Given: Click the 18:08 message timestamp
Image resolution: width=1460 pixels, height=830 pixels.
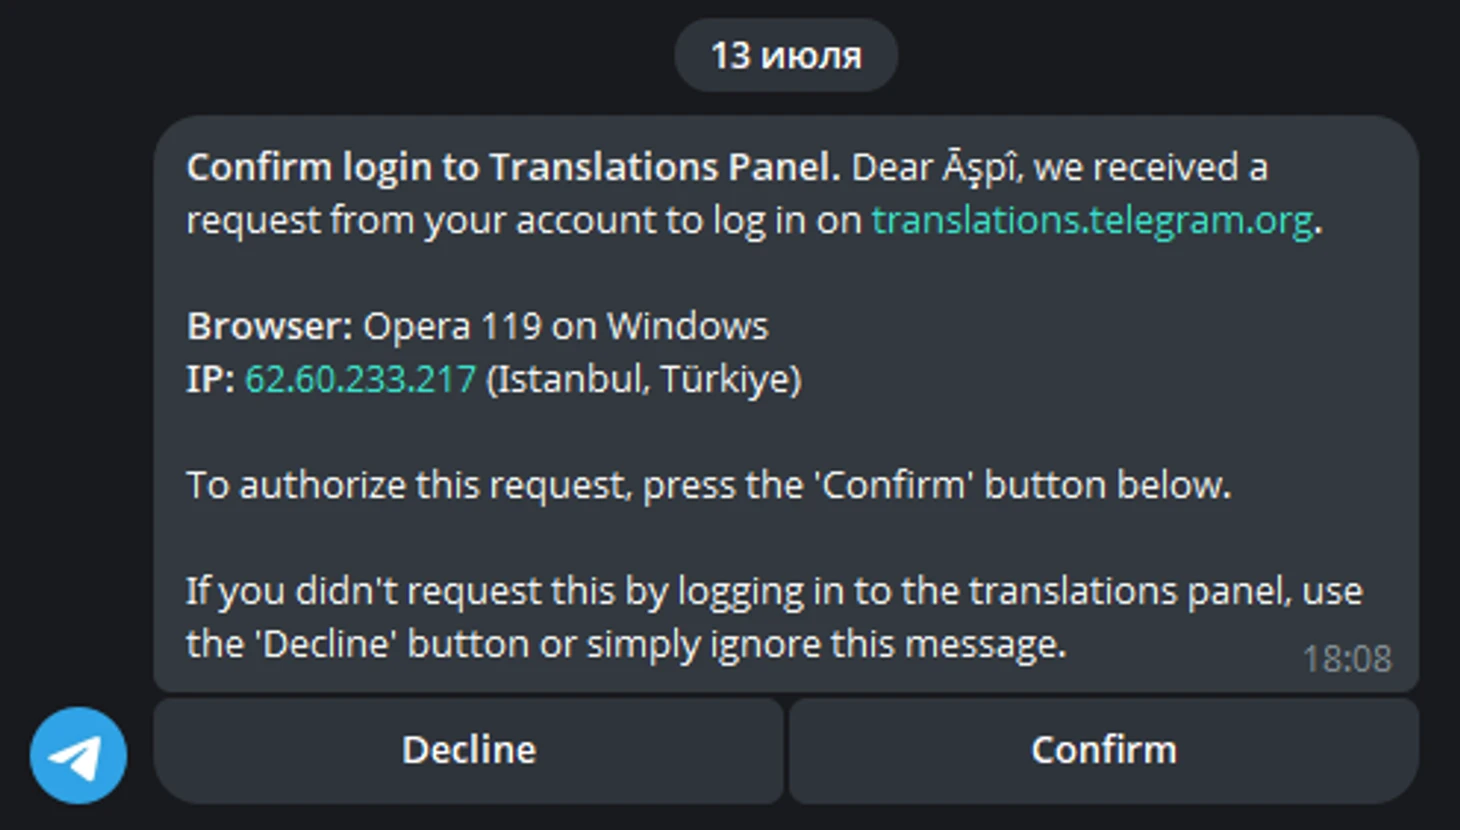Looking at the screenshot, I should coord(1346,659).
